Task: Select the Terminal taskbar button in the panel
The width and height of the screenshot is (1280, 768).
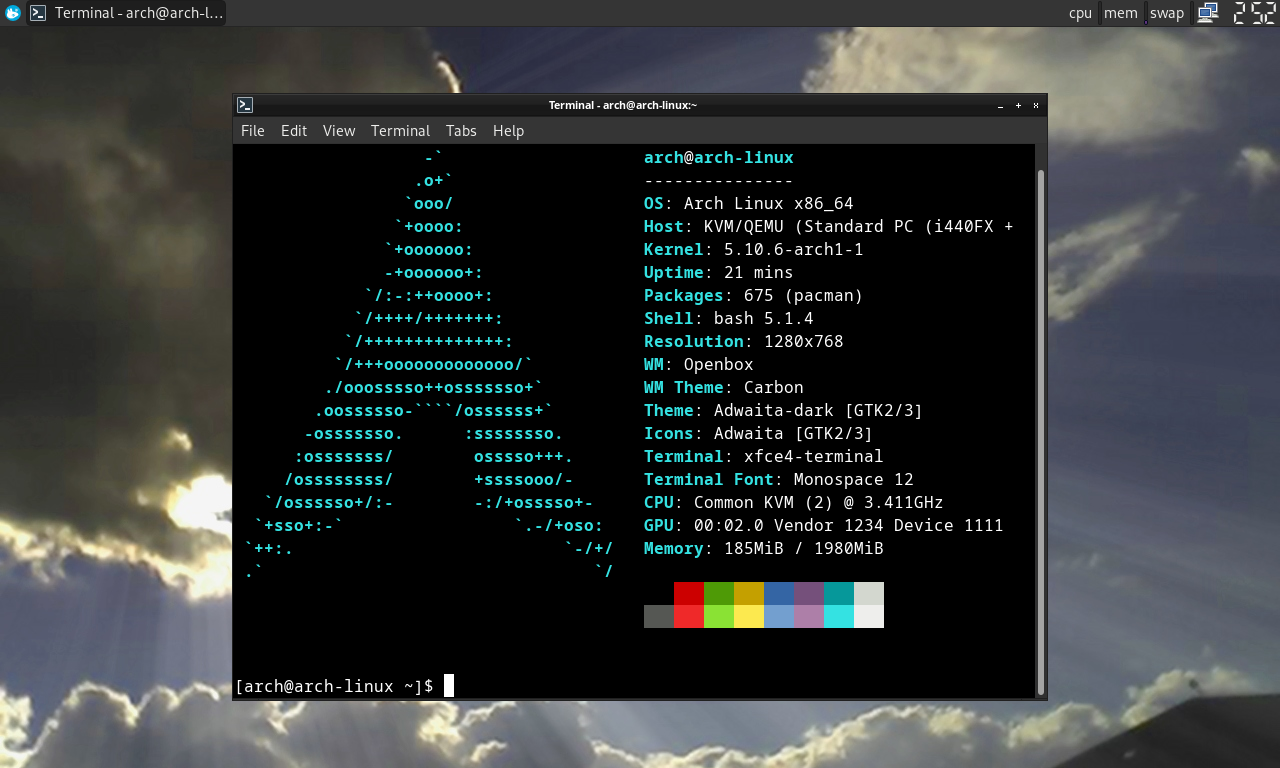Action: pyautogui.click(x=126, y=13)
